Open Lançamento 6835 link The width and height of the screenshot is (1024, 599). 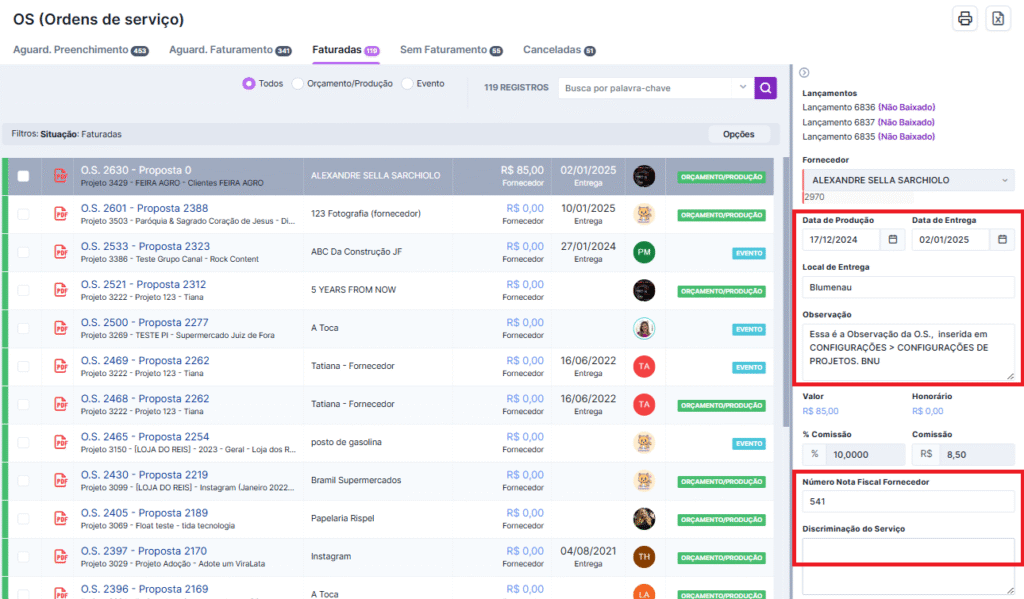pyautogui.click(x=868, y=137)
